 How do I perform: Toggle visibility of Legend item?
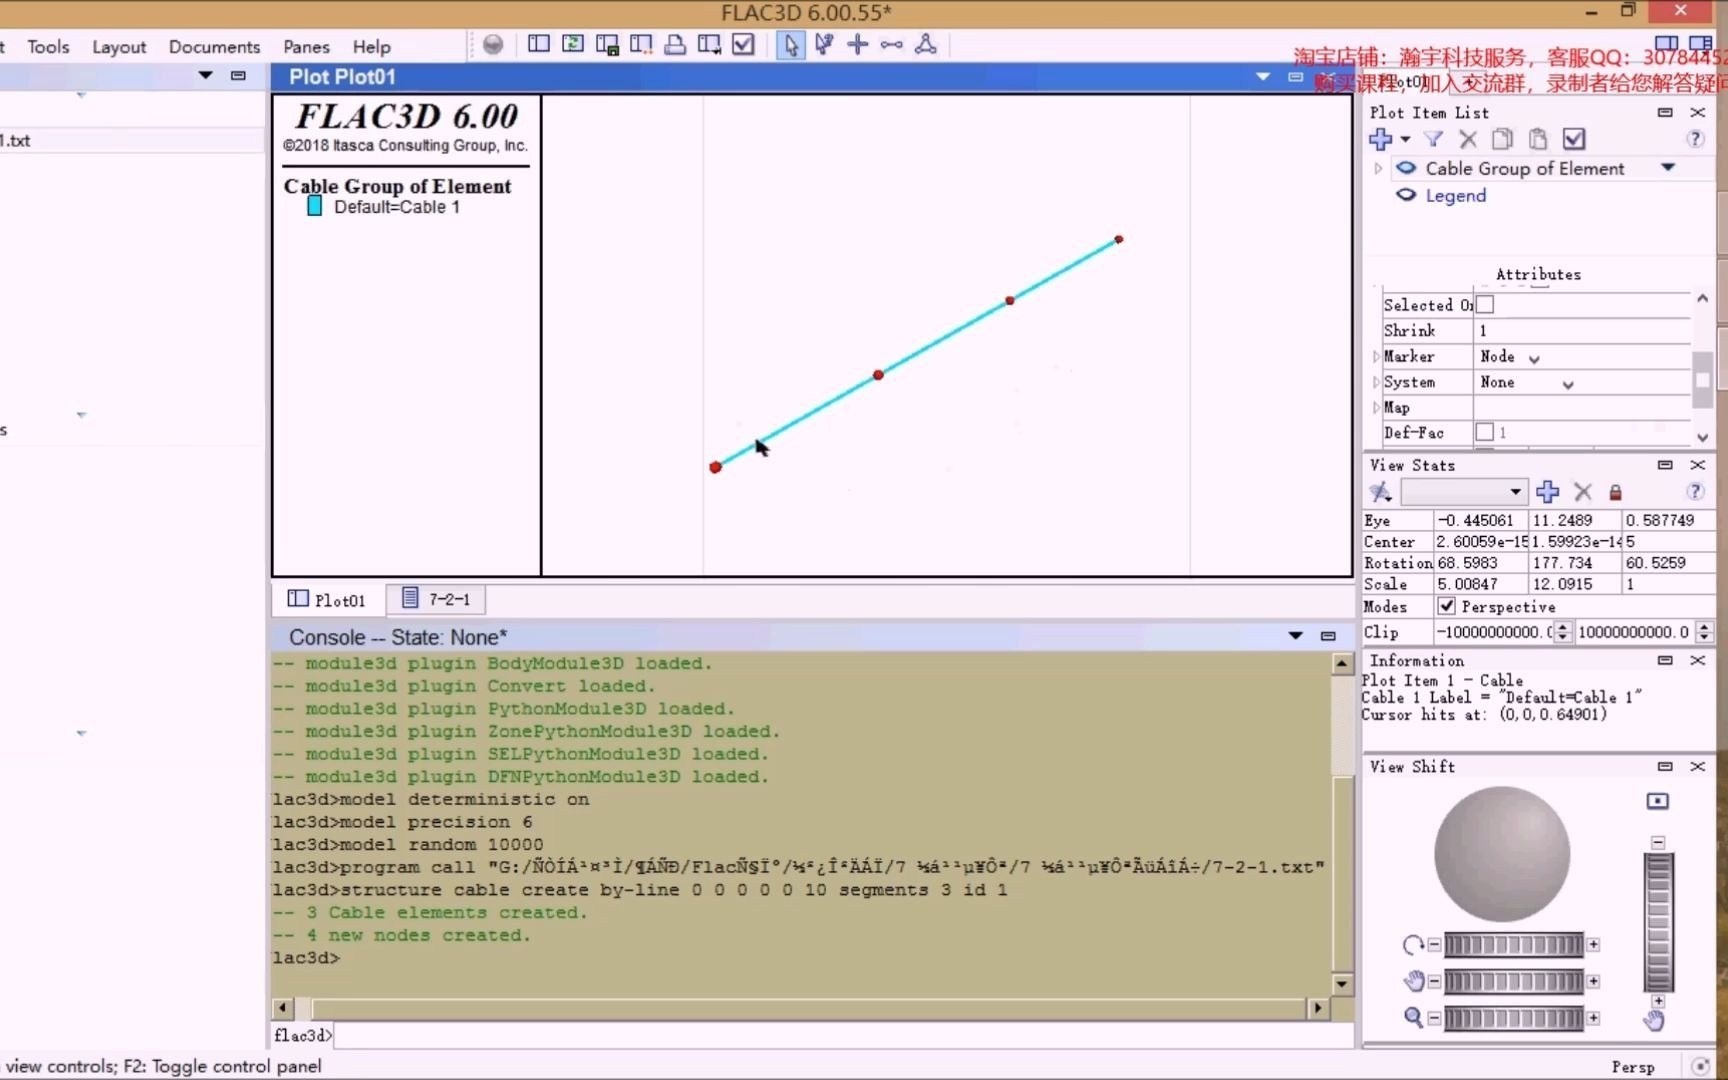[x=1406, y=195]
